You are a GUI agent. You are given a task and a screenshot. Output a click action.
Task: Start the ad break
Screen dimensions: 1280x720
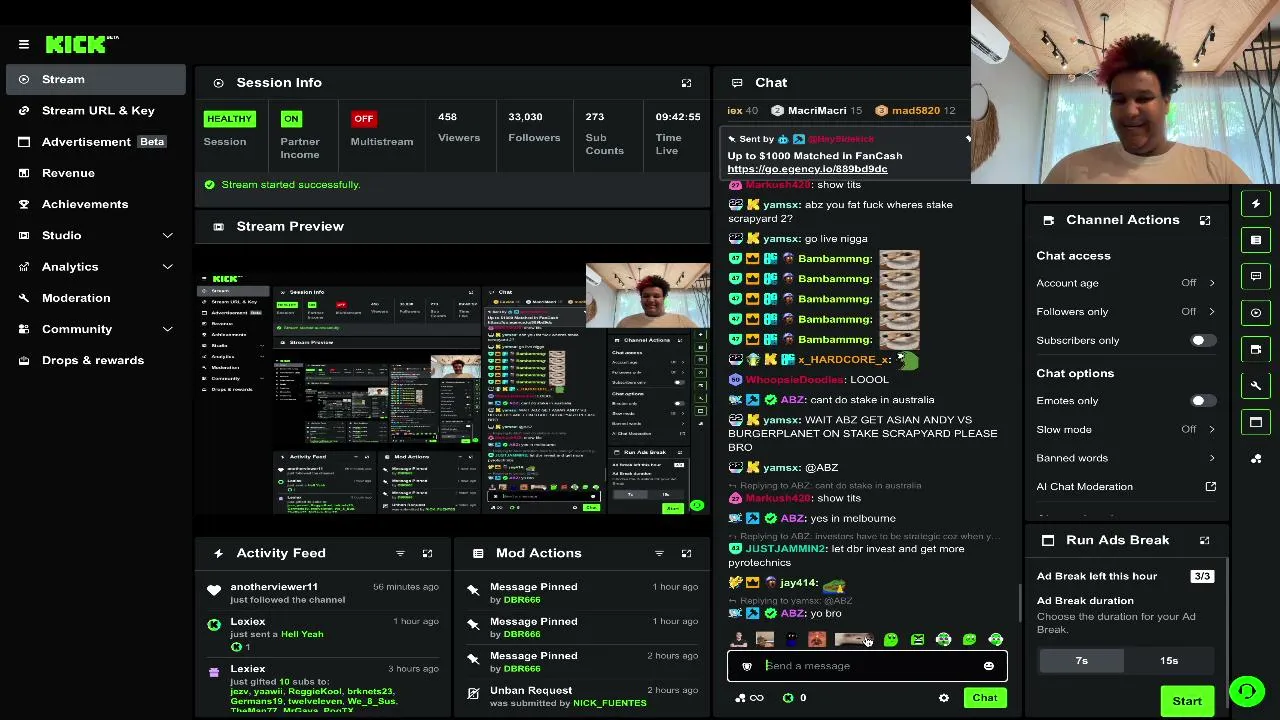tap(1187, 701)
